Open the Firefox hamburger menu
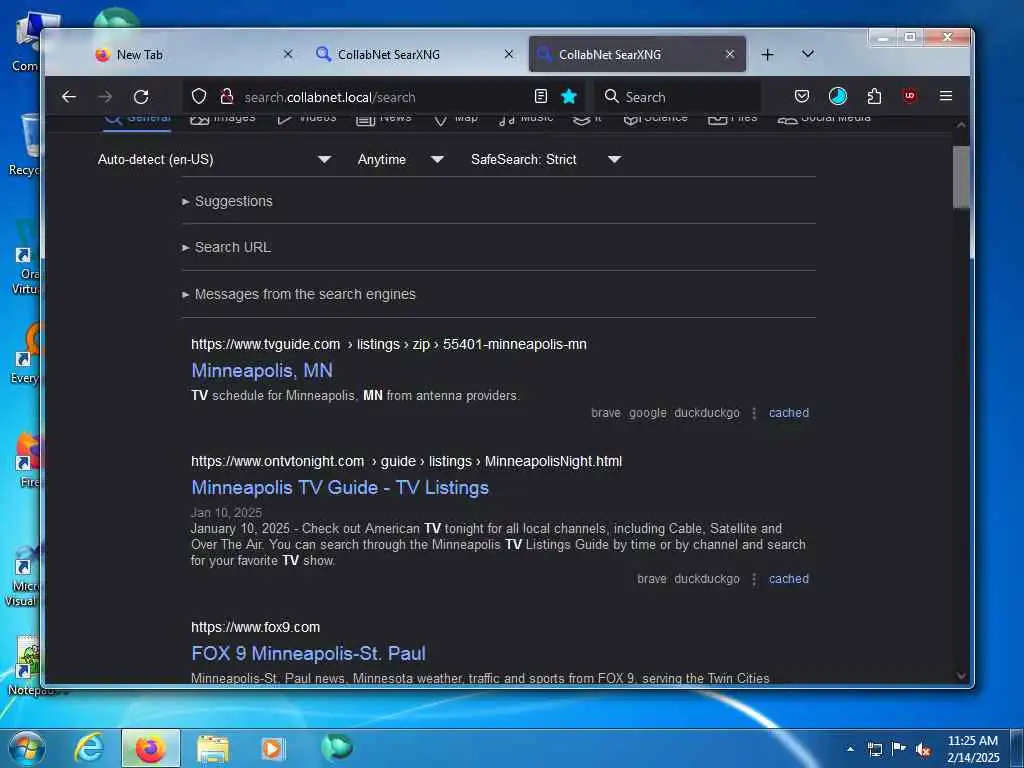This screenshot has height=768, width=1024. pyautogui.click(x=946, y=97)
